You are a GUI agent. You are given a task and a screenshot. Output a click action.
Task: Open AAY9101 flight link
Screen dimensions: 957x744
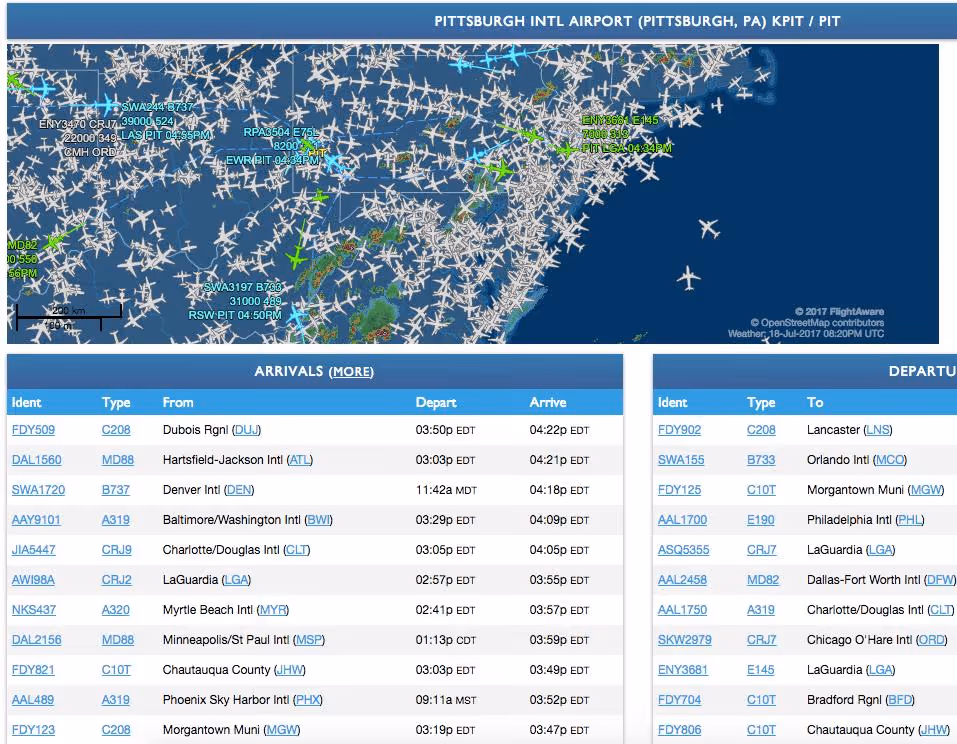(36, 519)
